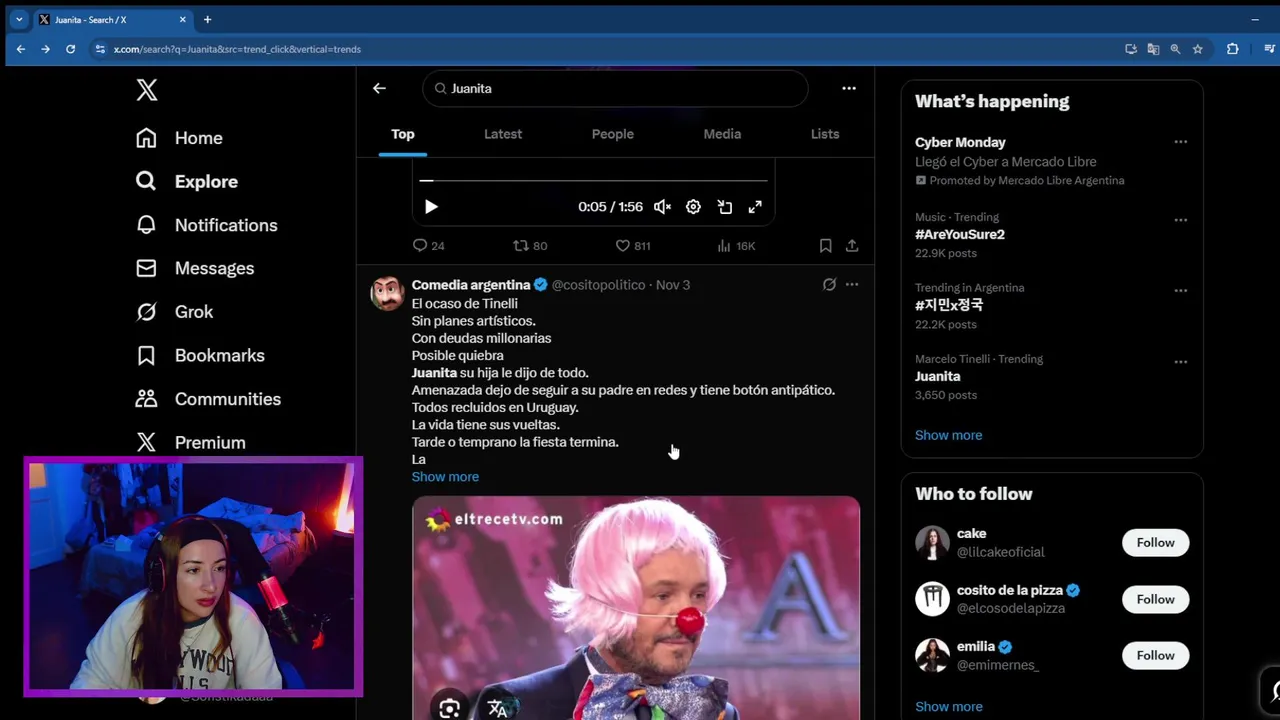
Task: Open search options three-dot menu
Action: click(849, 88)
